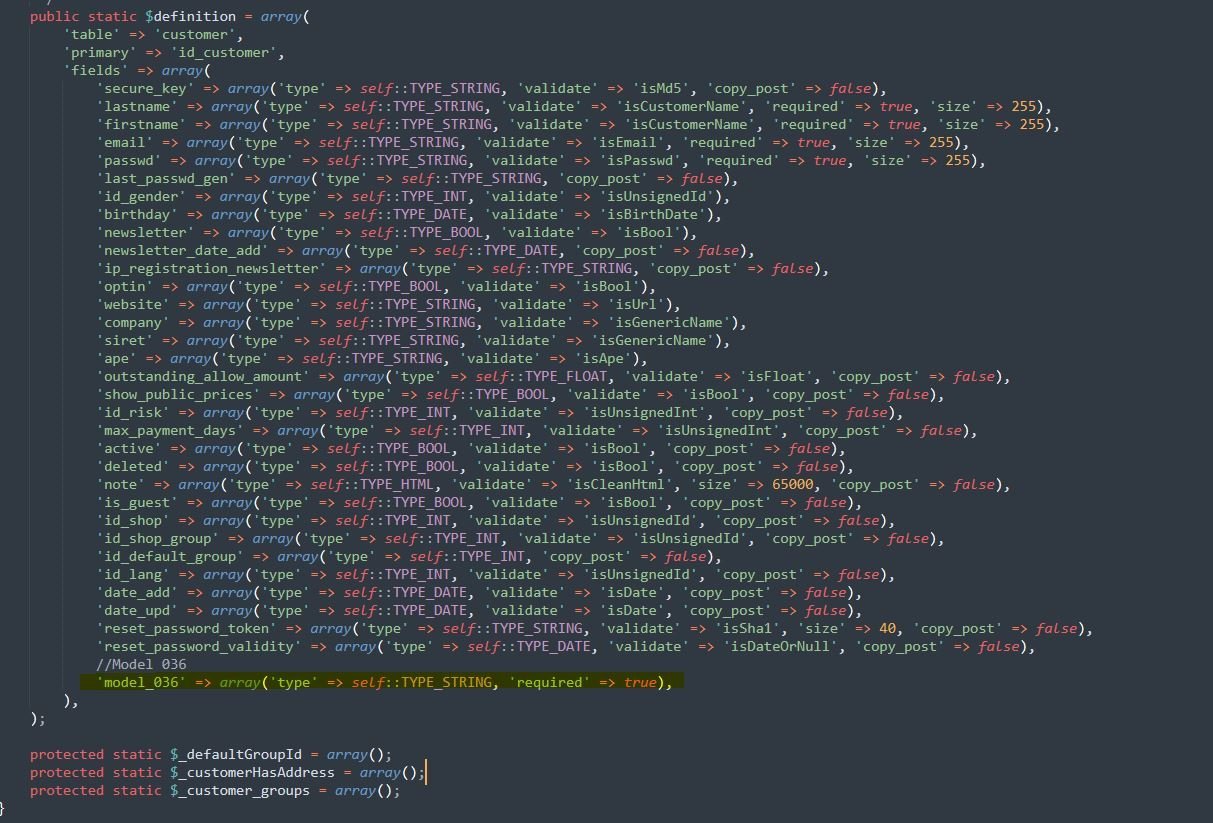Click the 'fields' array key
This screenshot has width=1213, height=823.
click(96, 70)
